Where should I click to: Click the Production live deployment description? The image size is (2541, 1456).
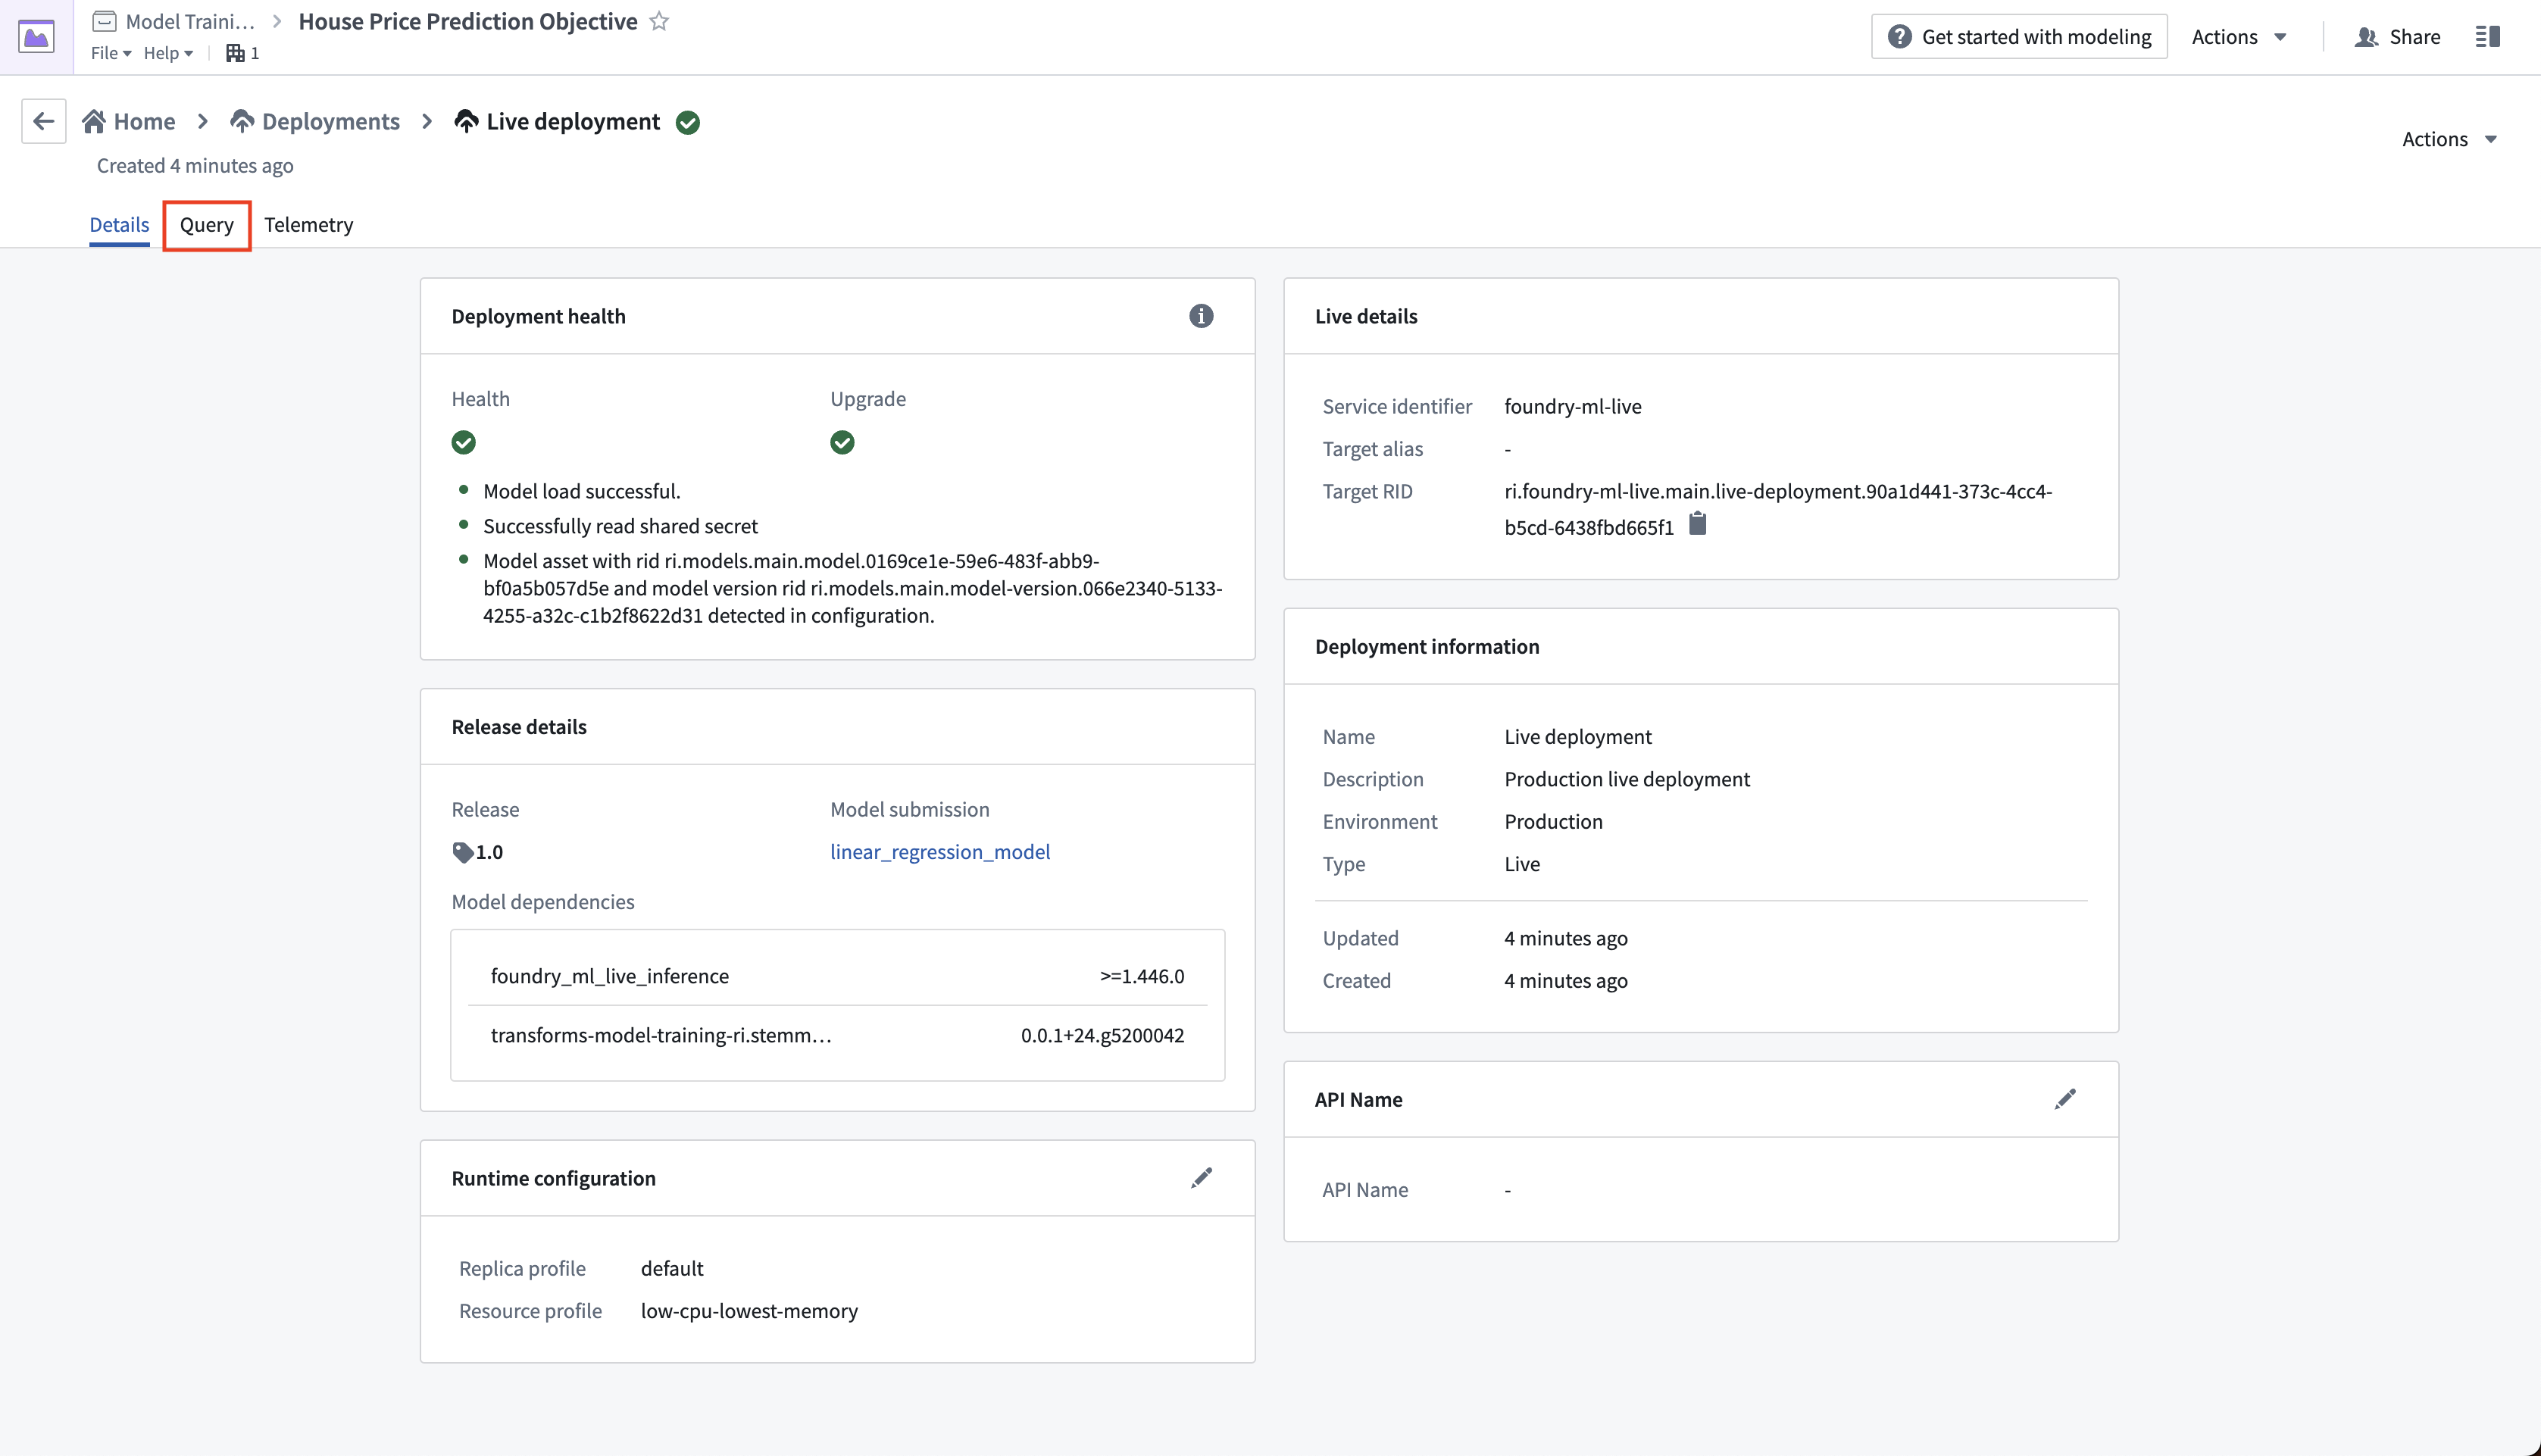click(1627, 778)
